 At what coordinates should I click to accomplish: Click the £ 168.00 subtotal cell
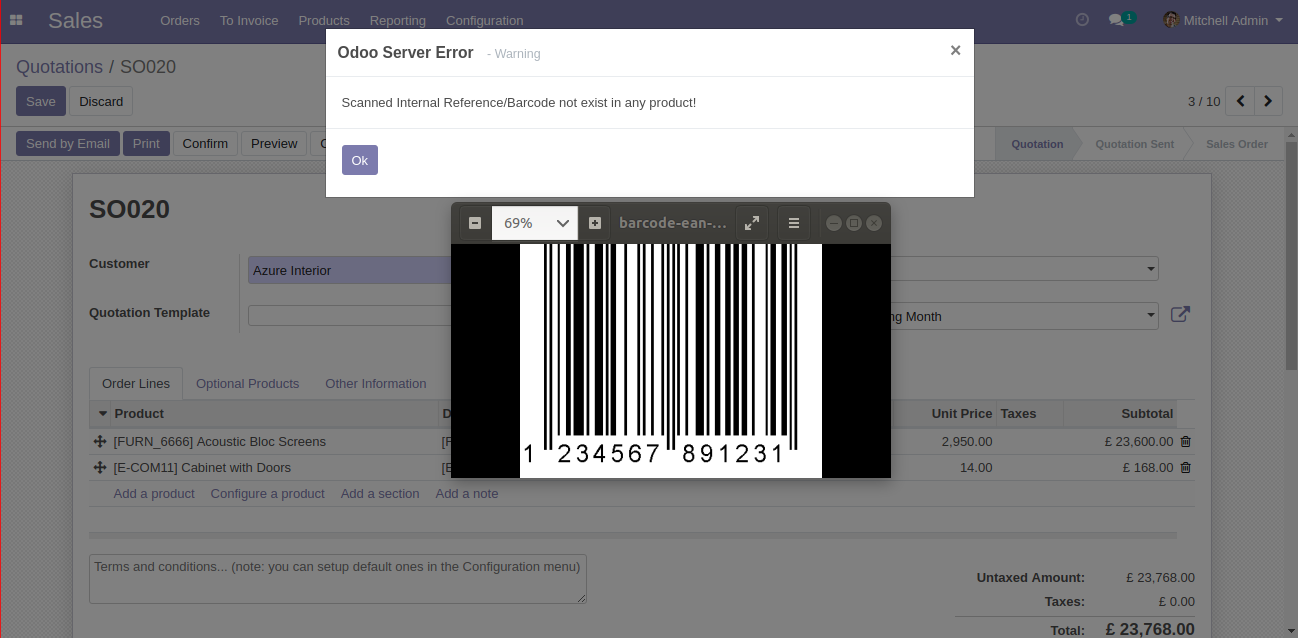1148,467
